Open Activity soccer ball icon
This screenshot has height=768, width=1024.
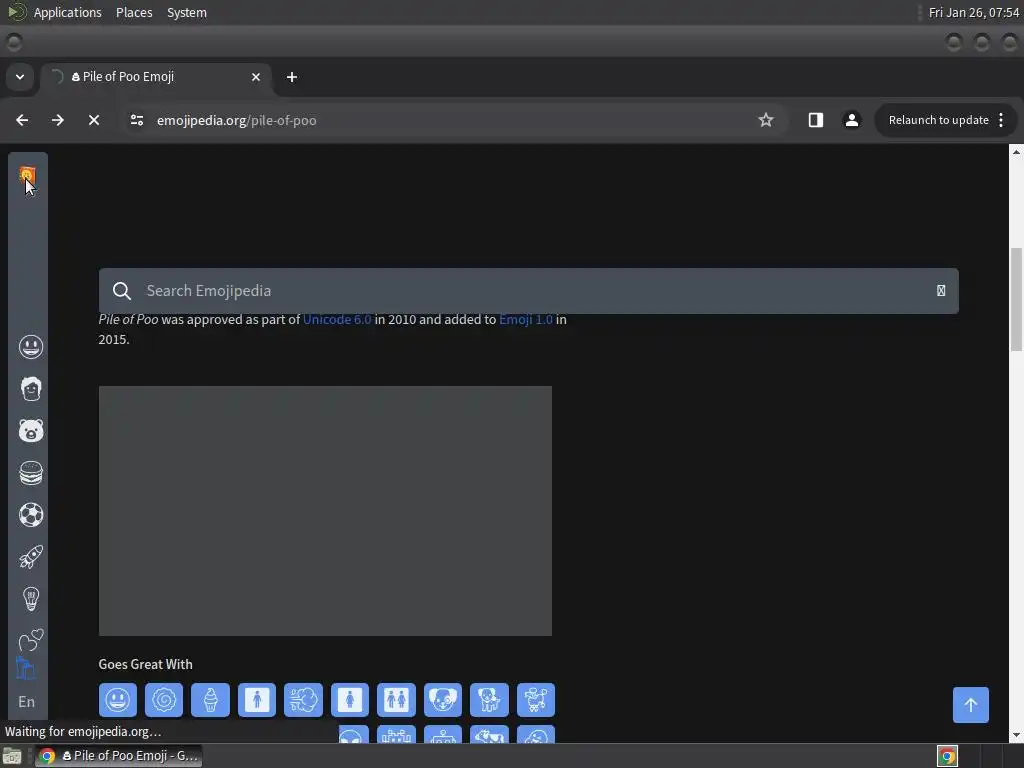click(x=31, y=515)
